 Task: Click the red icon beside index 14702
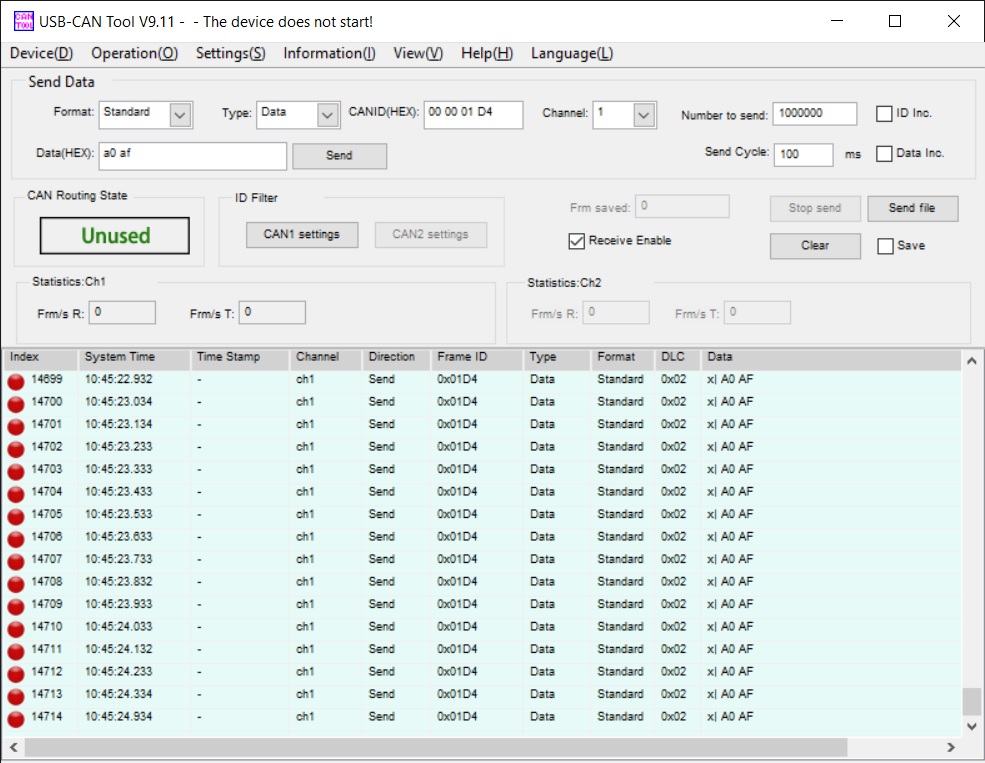[x=16, y=448]
